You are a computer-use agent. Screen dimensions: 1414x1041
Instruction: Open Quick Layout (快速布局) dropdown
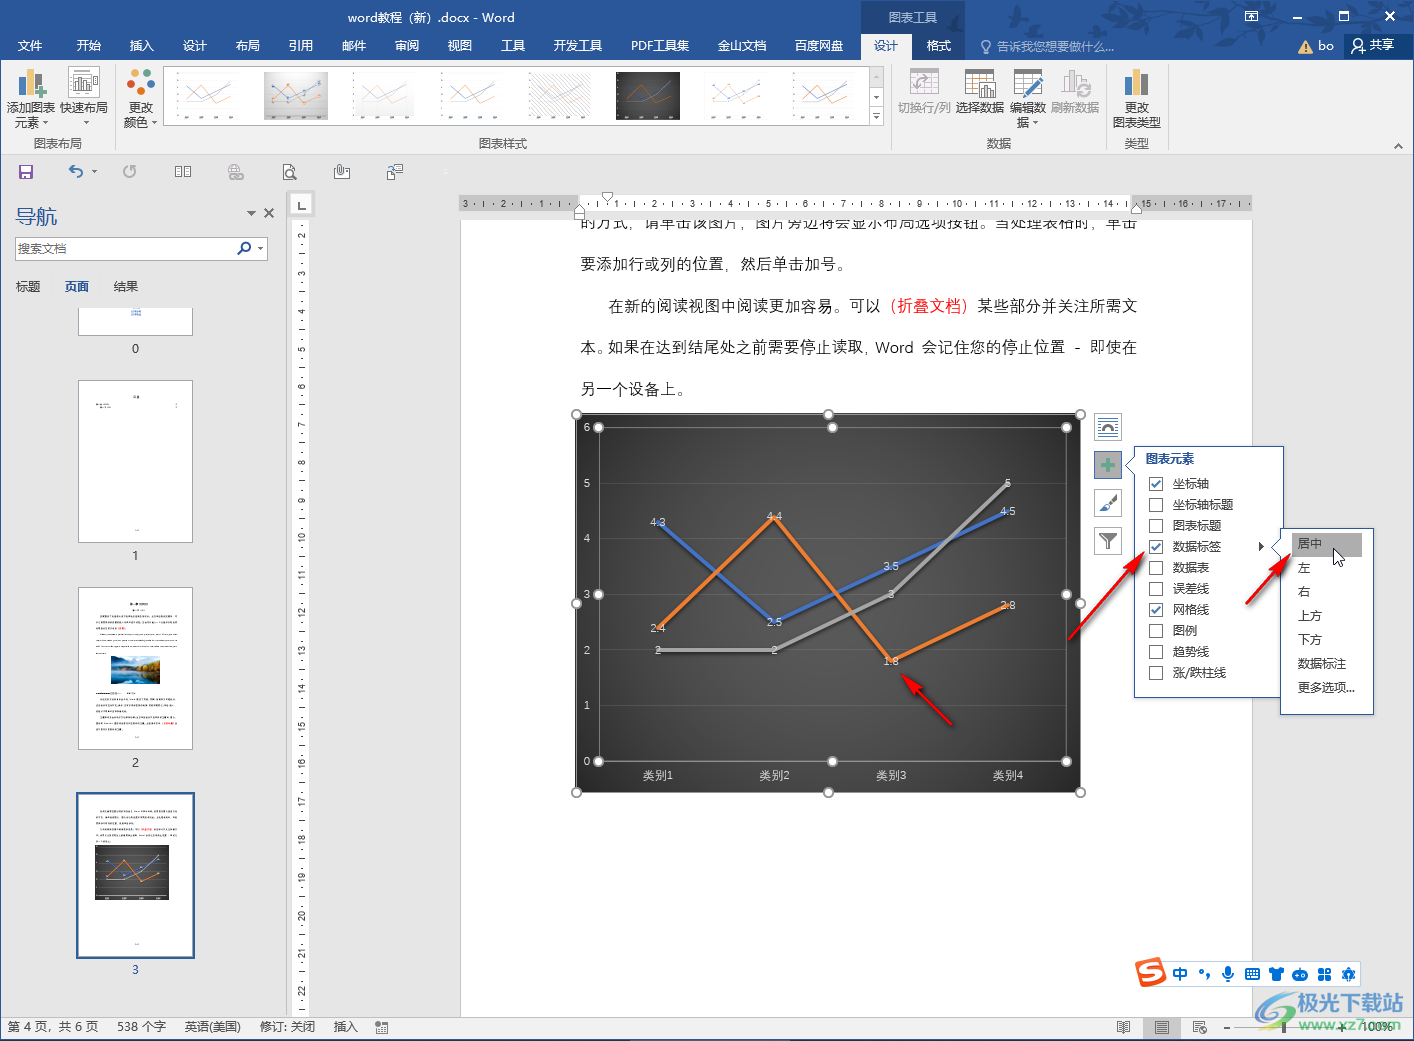tap(84, 99)
